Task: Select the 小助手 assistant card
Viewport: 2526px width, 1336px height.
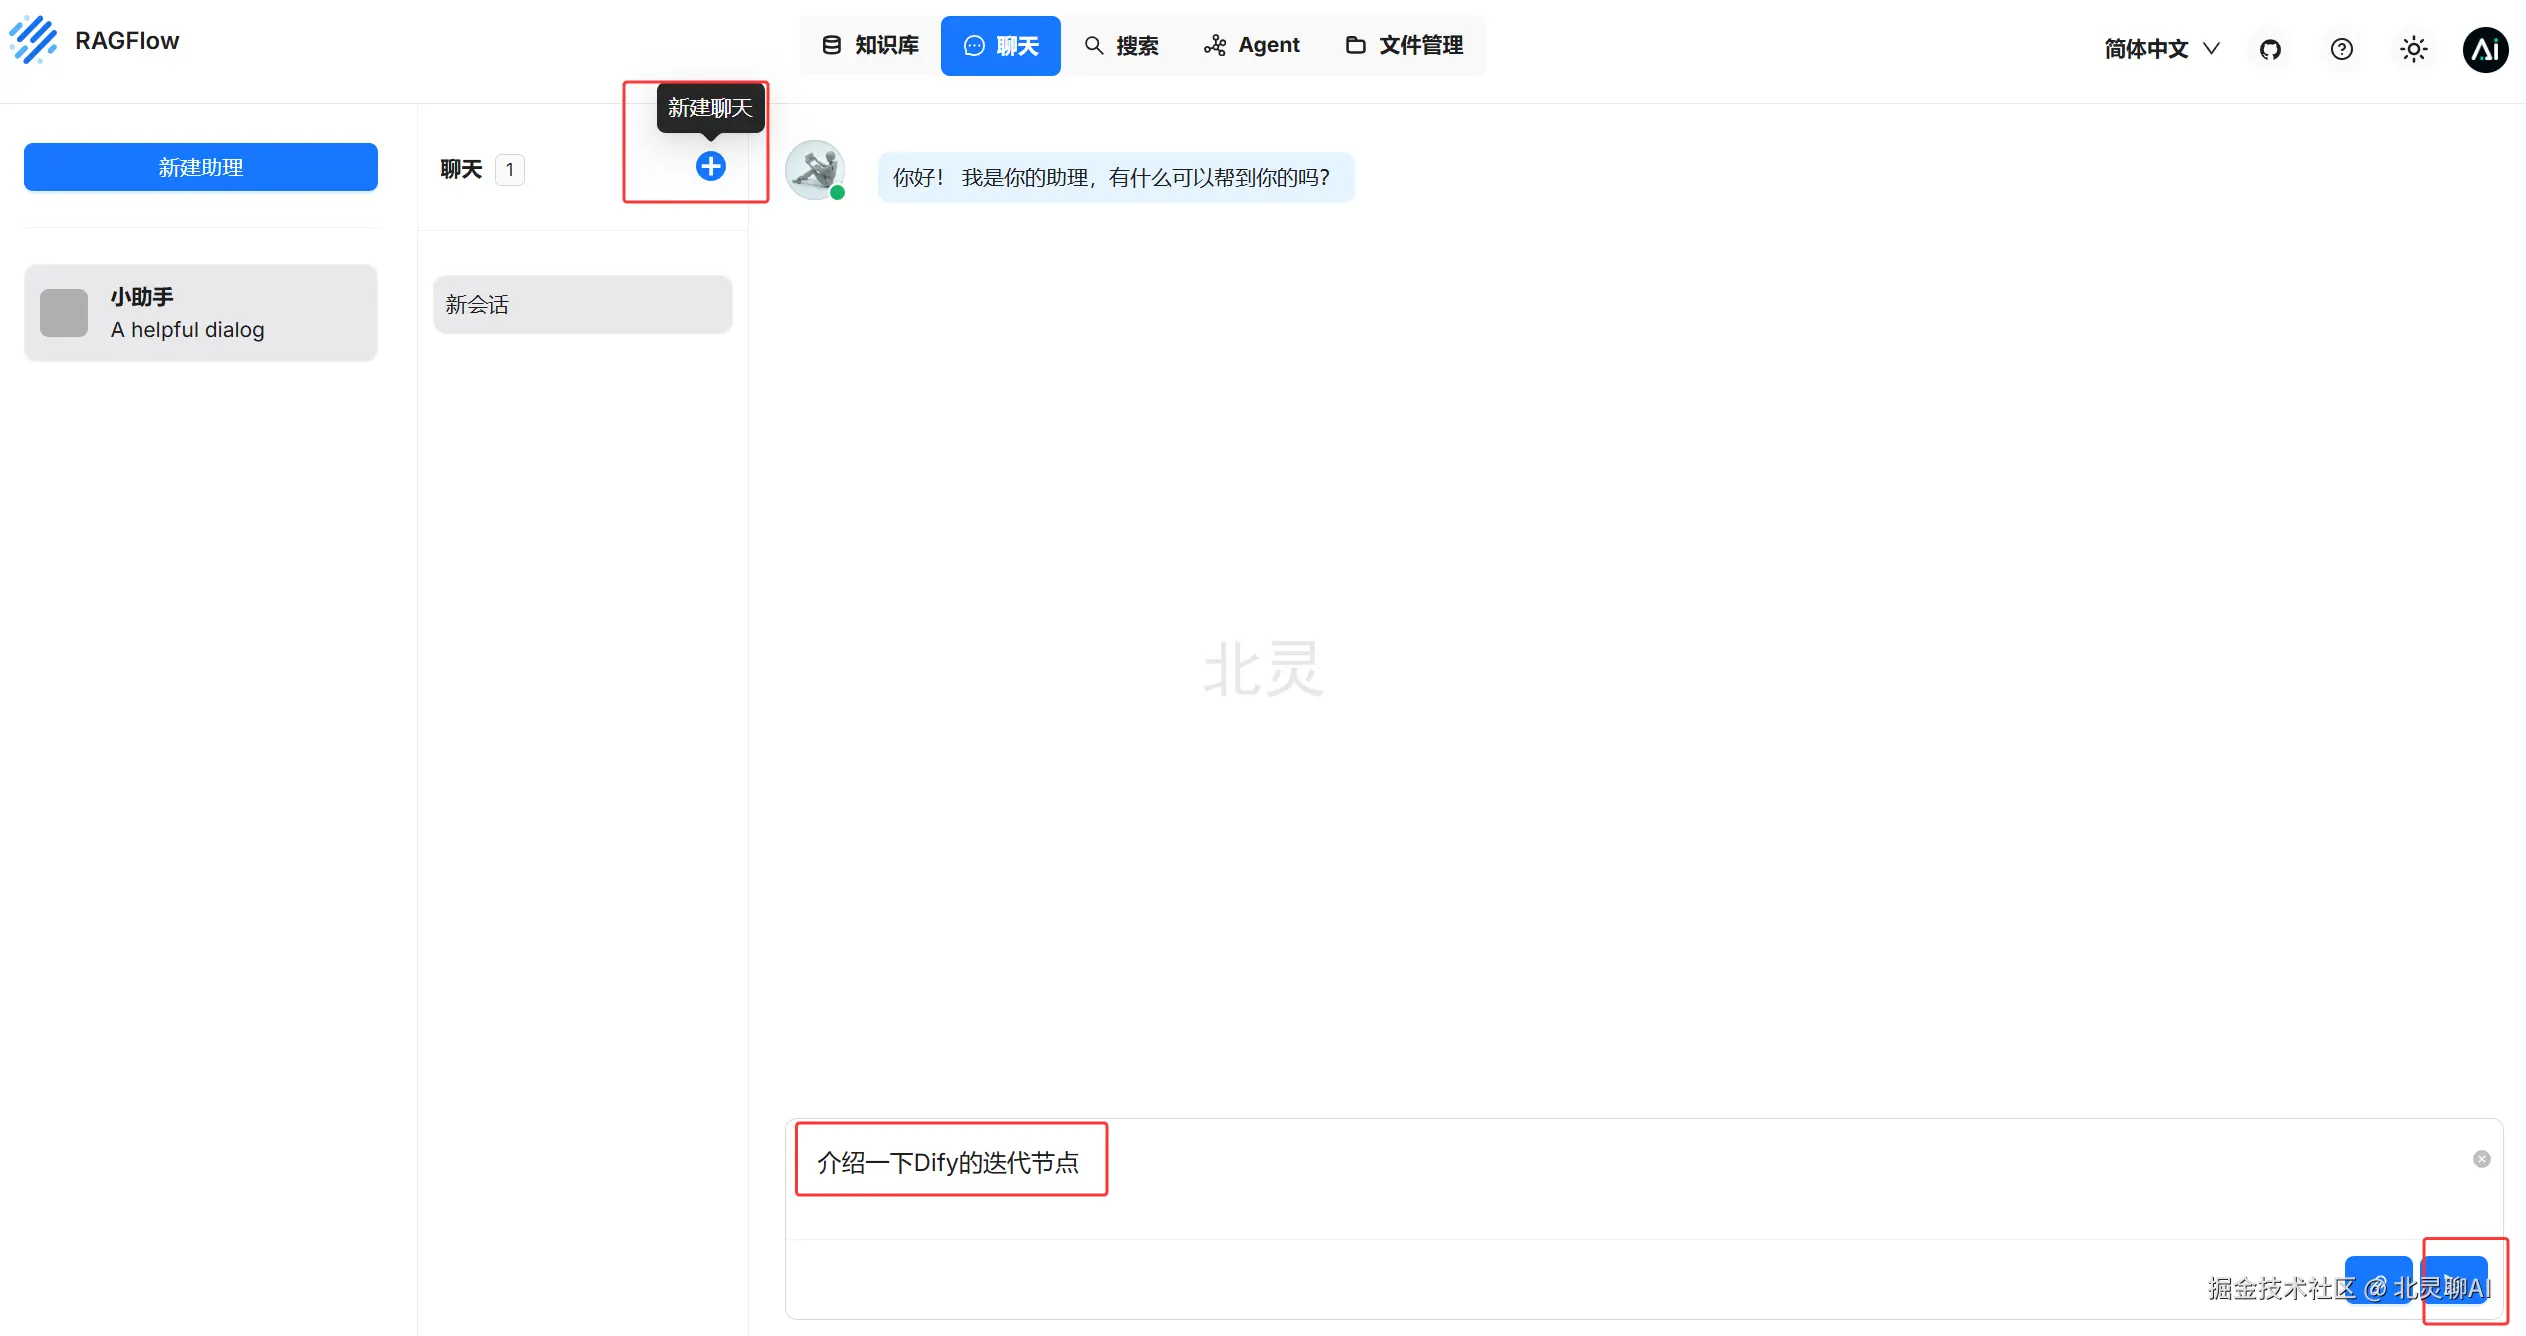Action: 200,312
